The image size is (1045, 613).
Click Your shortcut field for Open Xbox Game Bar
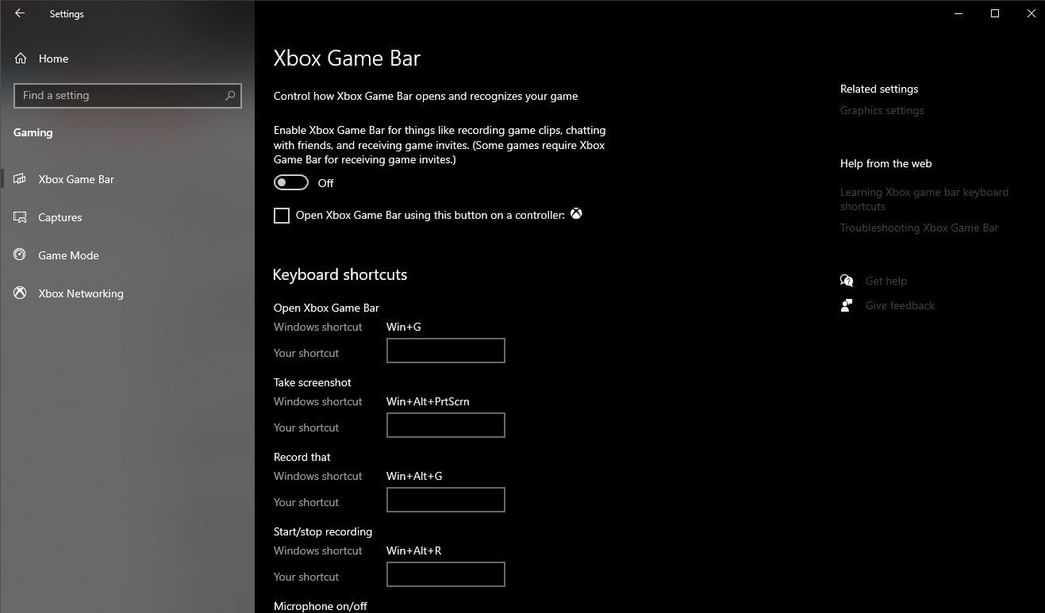[x=445, y=350]
